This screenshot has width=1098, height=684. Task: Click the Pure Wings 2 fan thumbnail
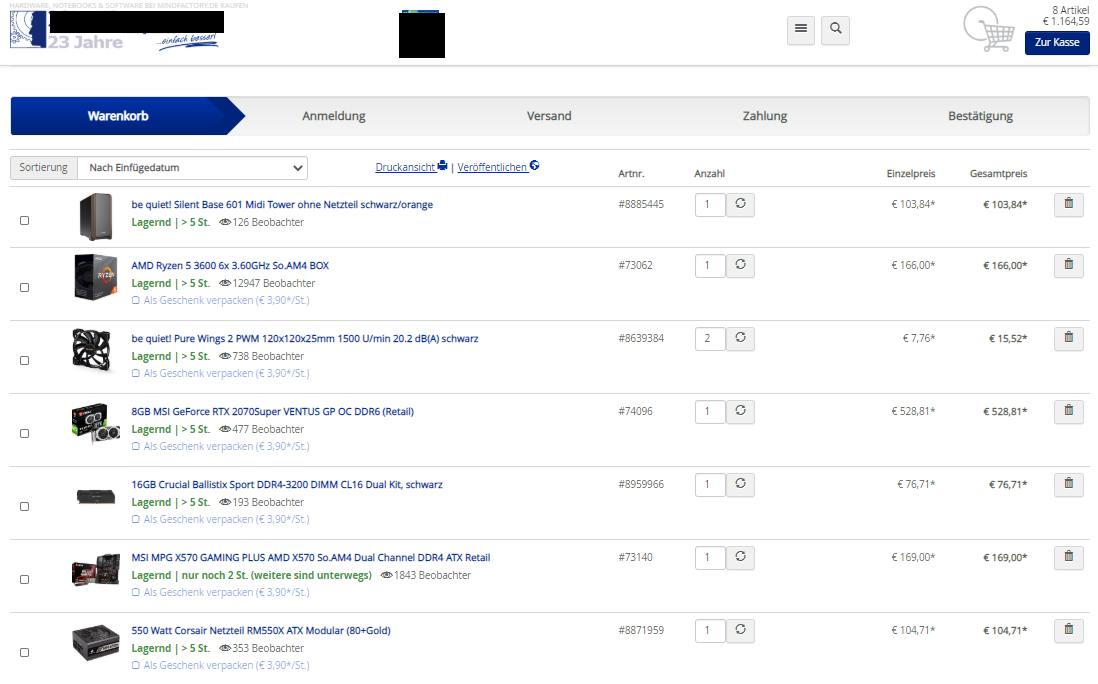(x=92, y=349)
